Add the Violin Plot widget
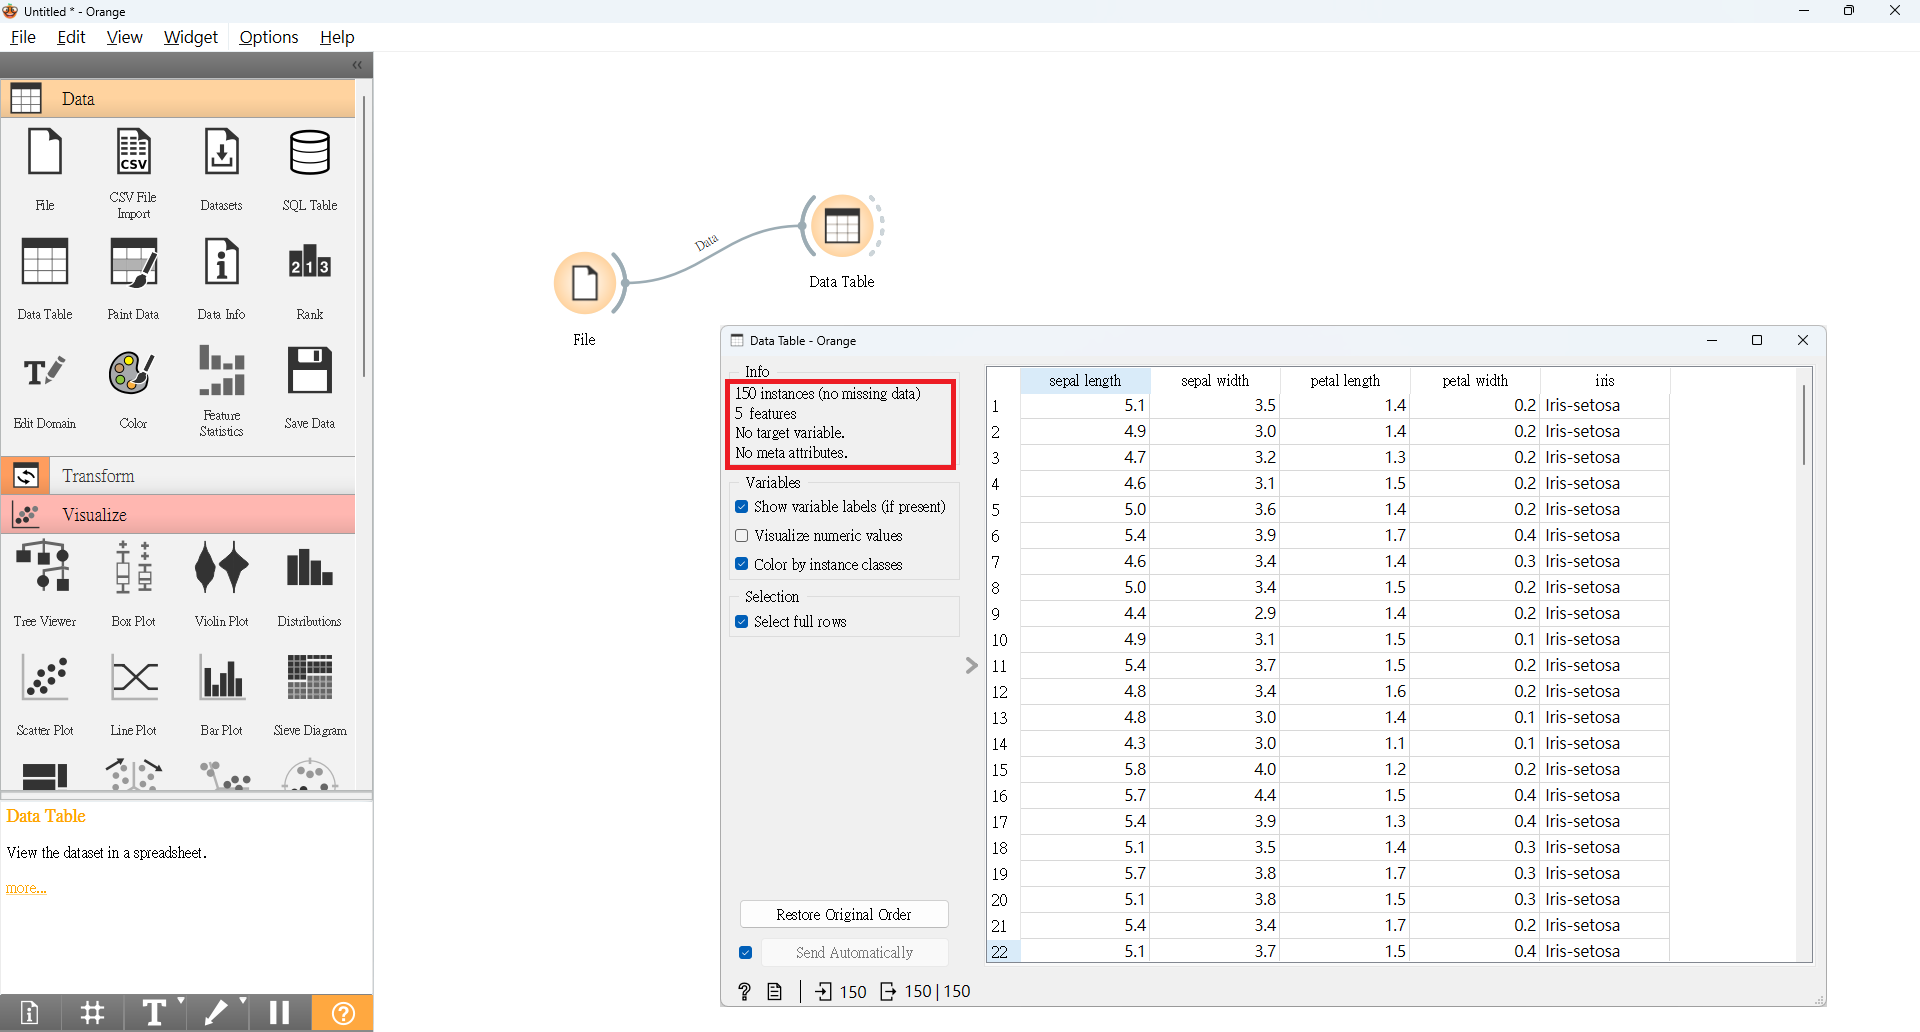Viewport: 1920px width, 1032px height. point(221,585)
